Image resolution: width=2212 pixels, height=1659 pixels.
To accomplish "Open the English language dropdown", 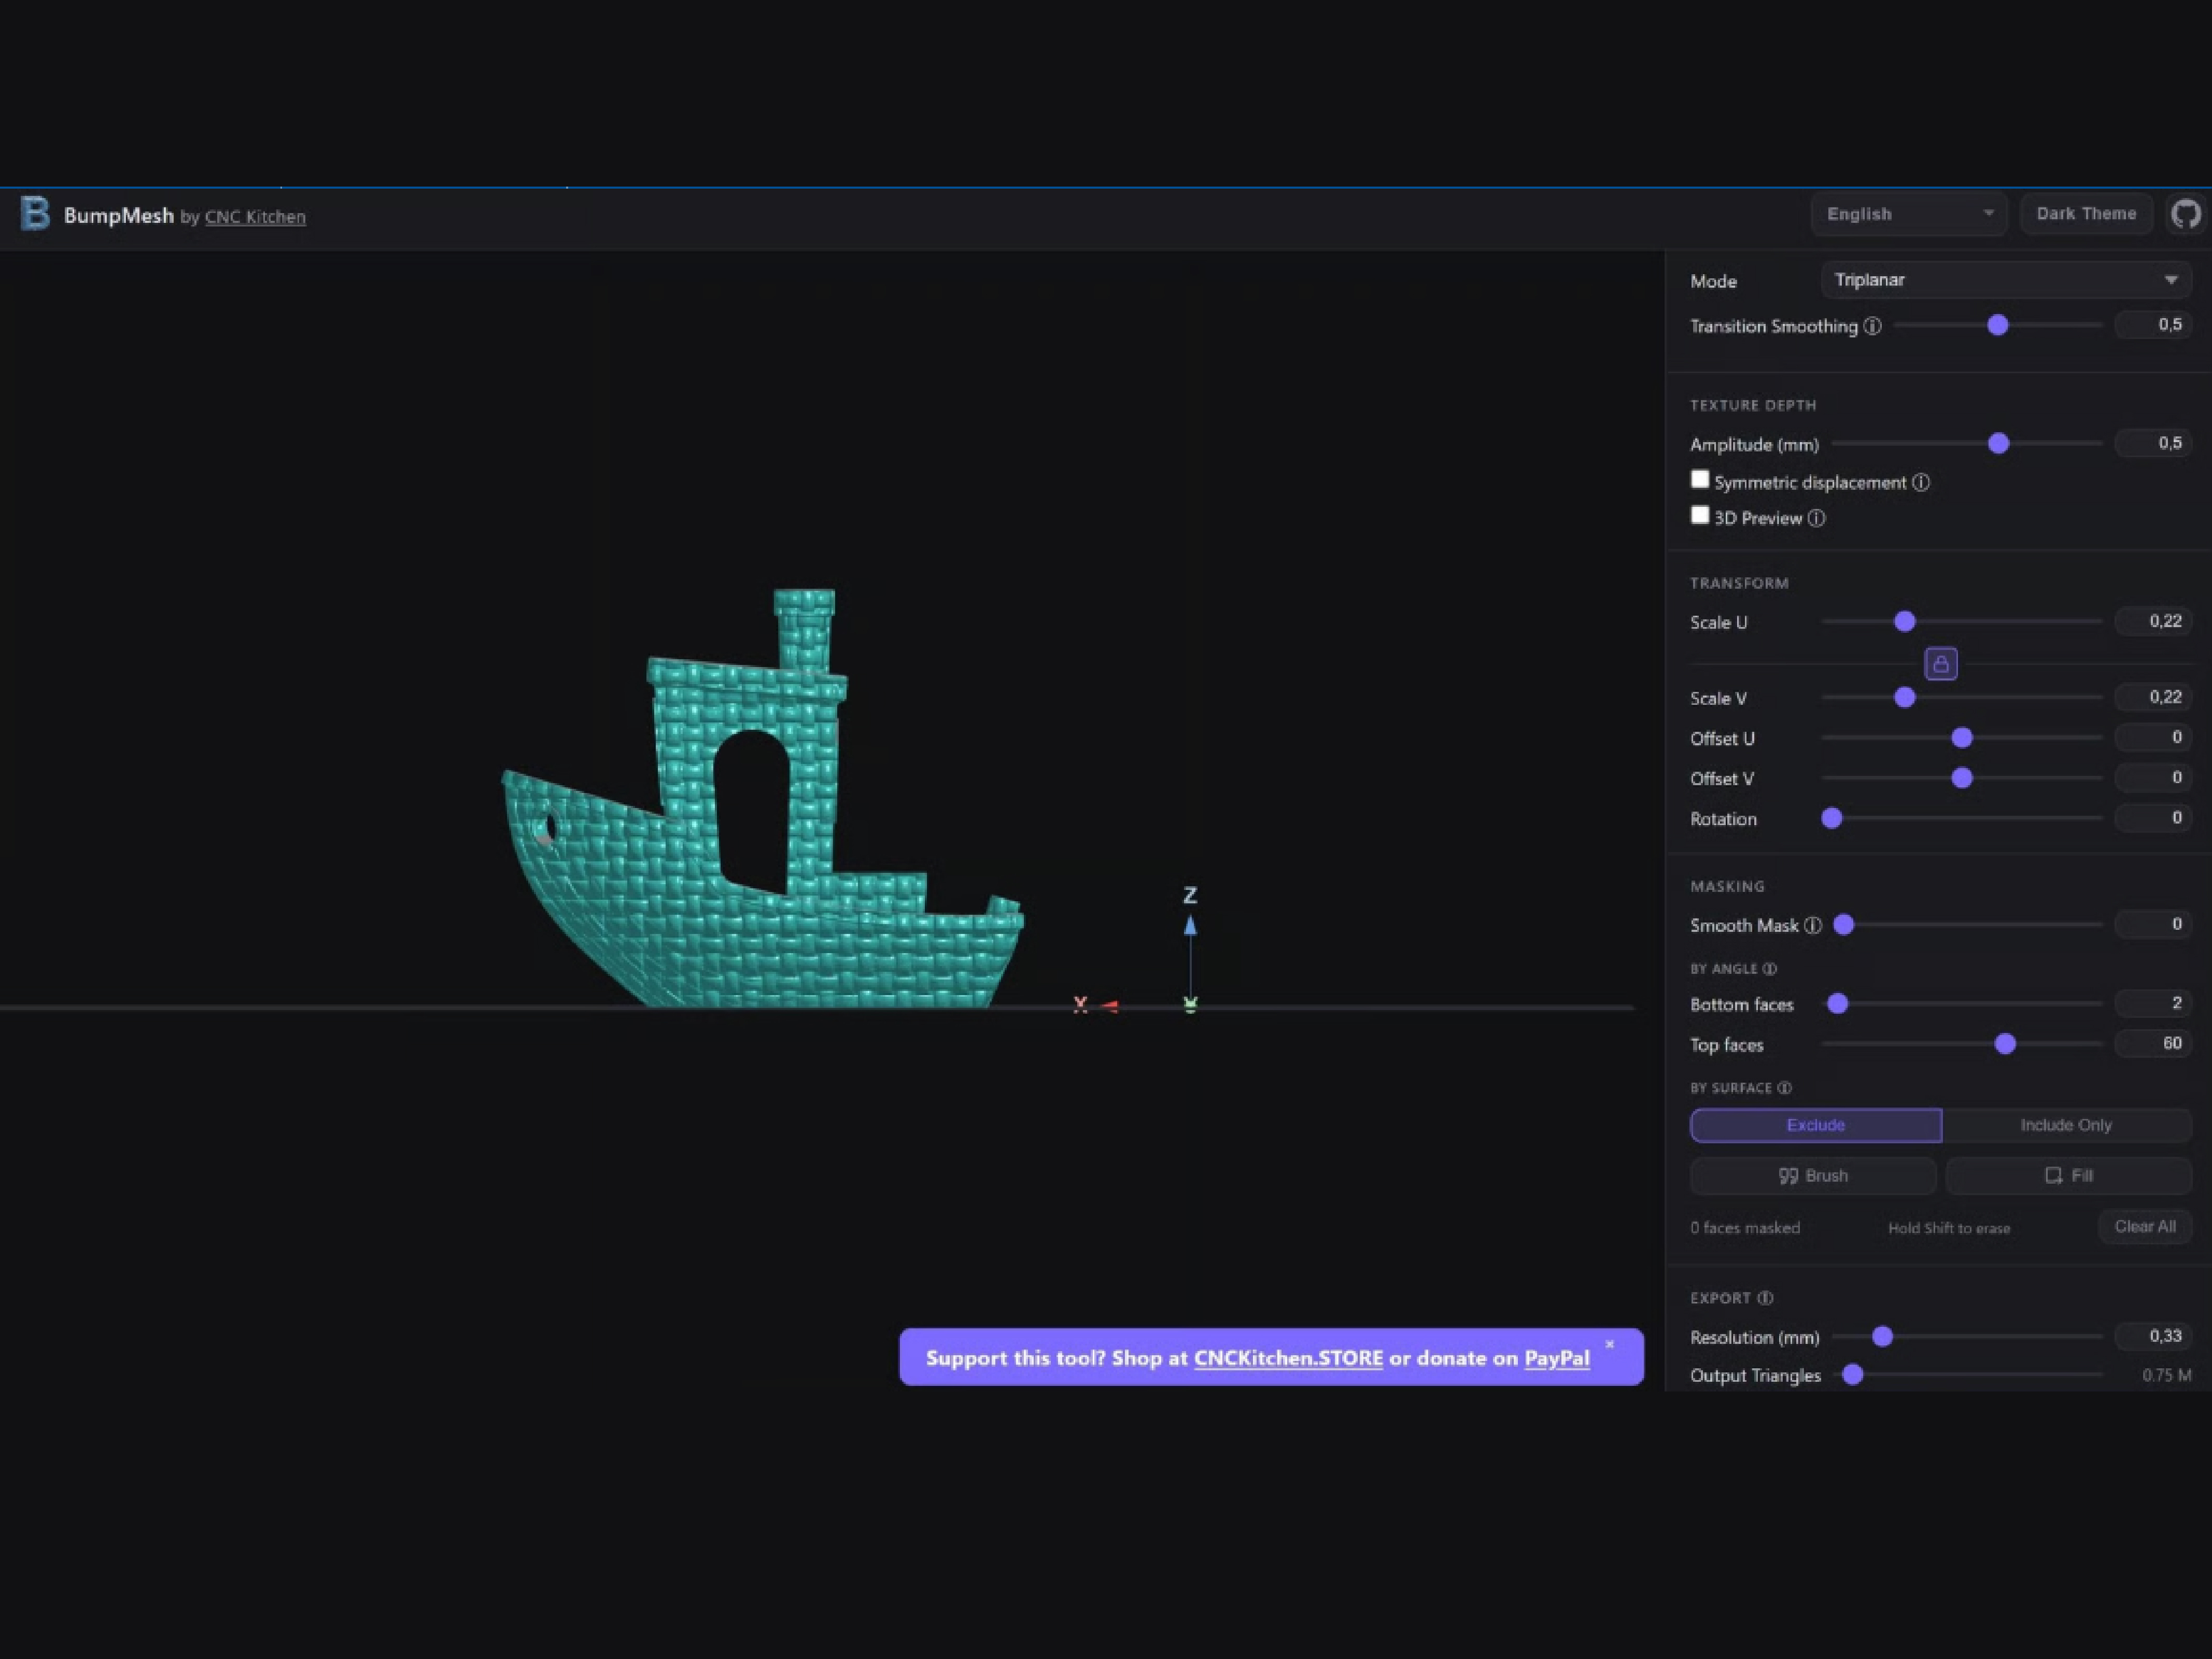I will click(1907, 214).
